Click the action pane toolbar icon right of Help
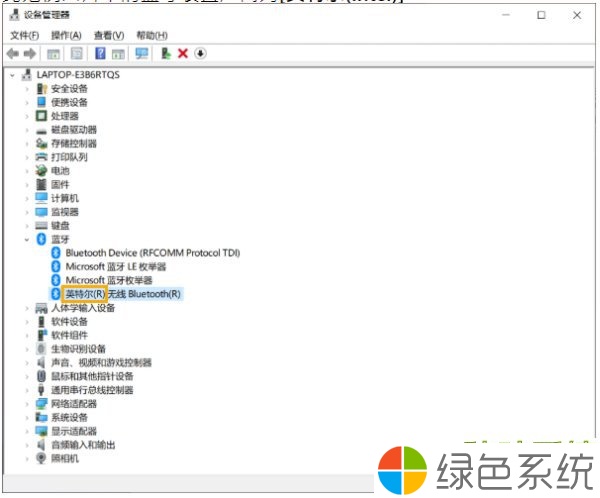 (118, 54)
